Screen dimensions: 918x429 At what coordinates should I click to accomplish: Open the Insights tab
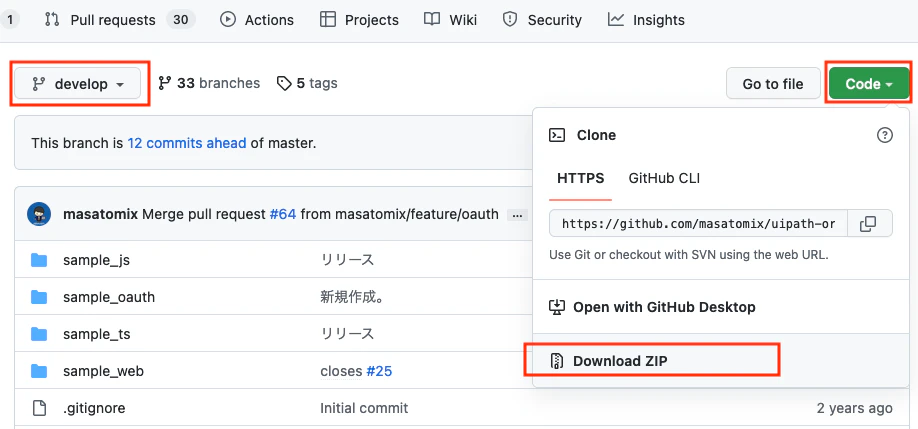(646, 20)
